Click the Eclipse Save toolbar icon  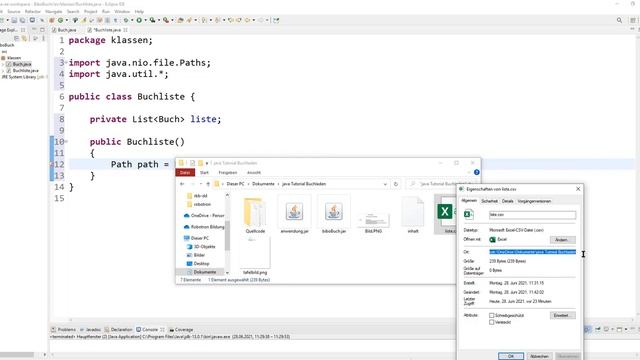coord(14,20)
